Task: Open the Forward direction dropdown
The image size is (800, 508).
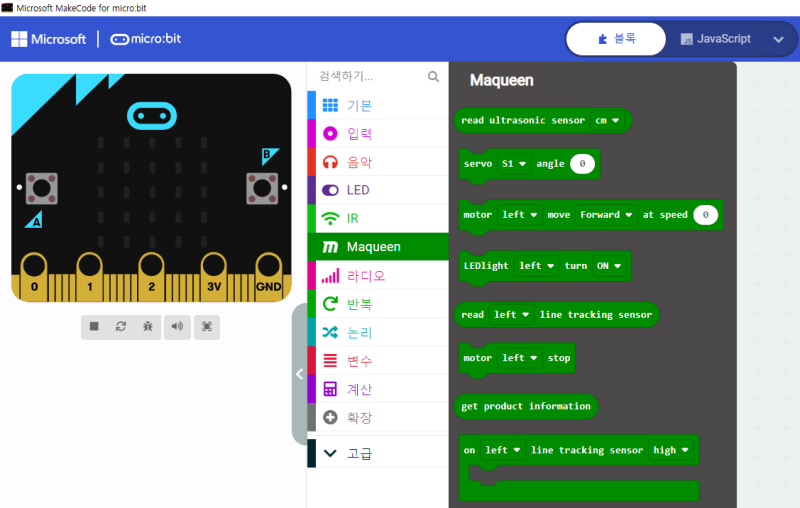Action: click(x=606, y=215)
